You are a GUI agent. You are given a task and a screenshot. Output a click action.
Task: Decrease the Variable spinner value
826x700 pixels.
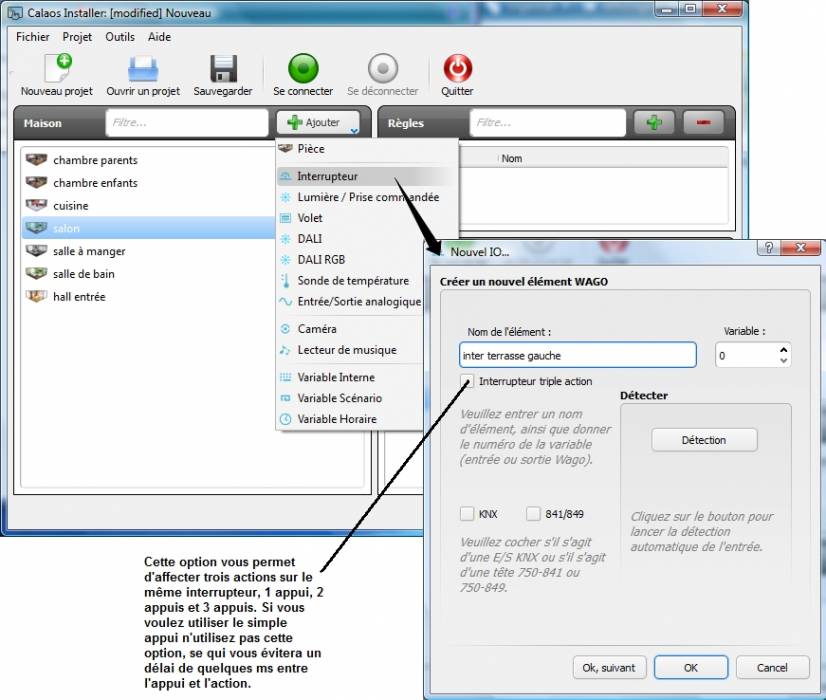(x=783, y=361)
